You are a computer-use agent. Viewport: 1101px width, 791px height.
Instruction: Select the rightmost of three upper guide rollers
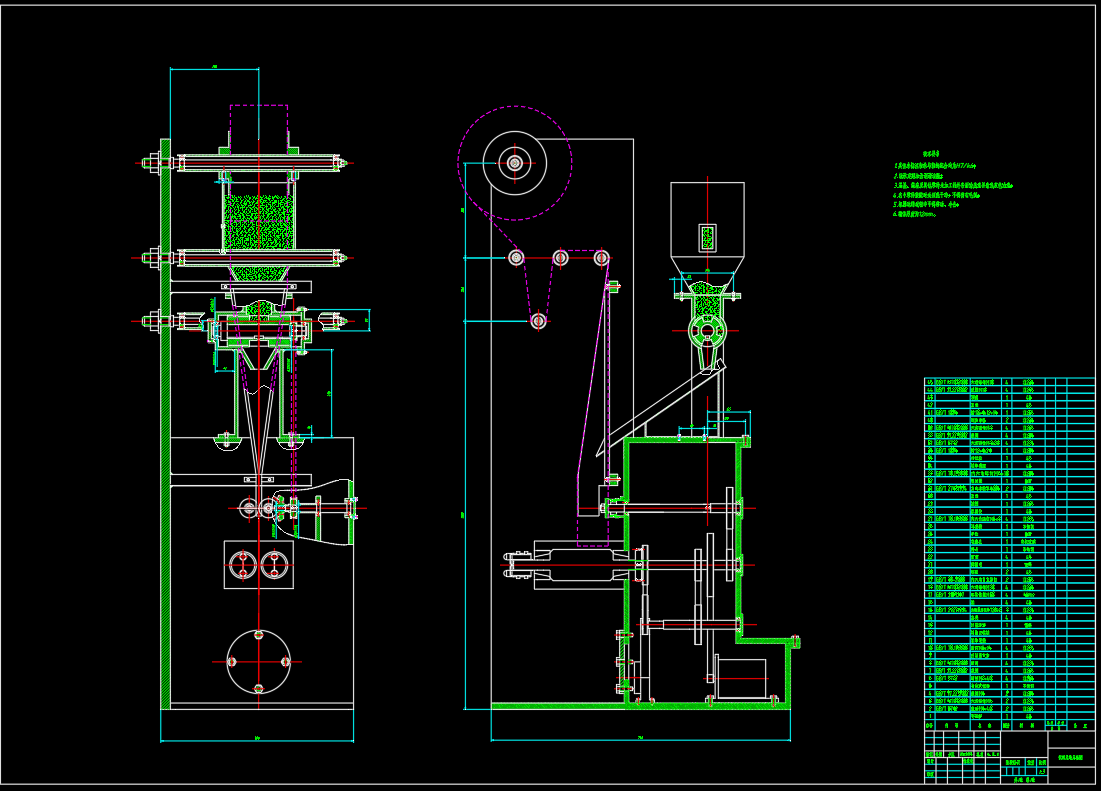click(x=601, y=258)
